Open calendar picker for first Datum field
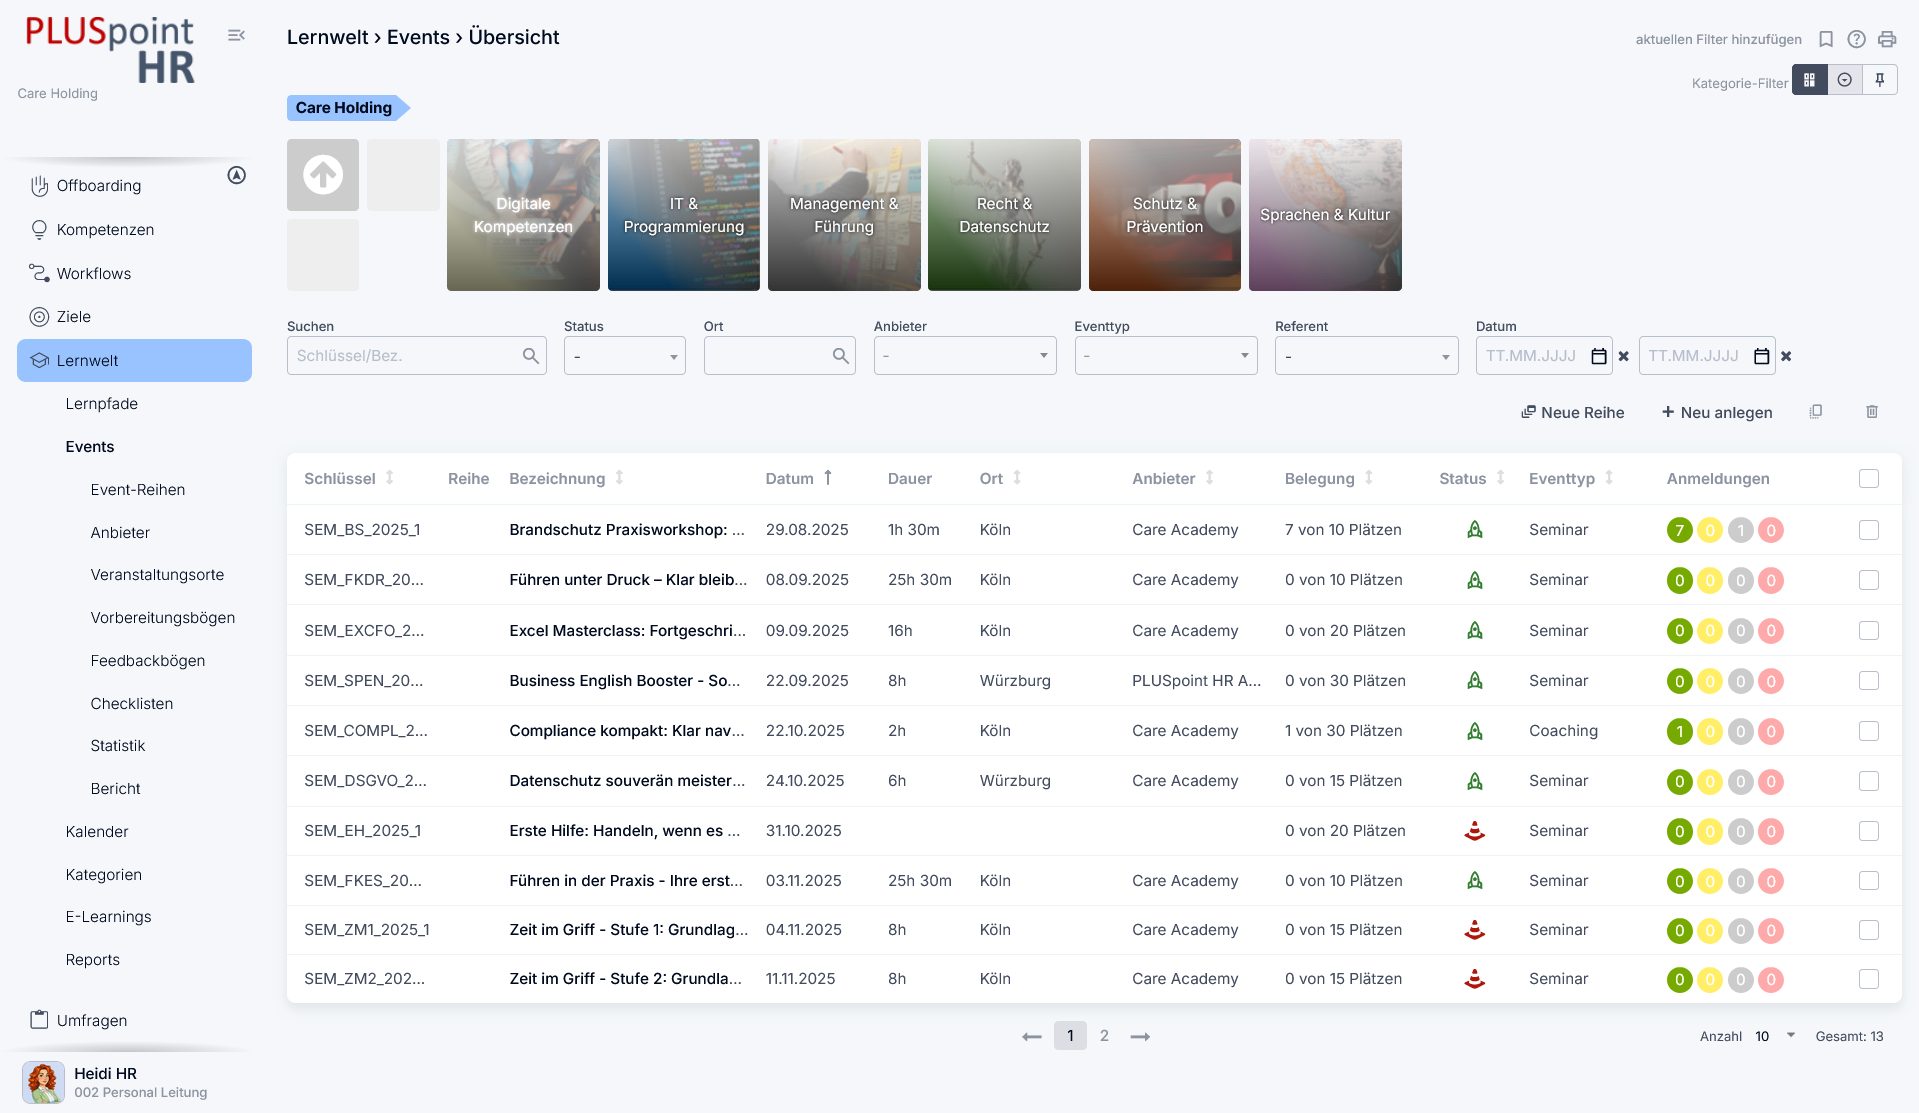This screenshot has width=1919, height=1113. click(x=1599, y=356)
